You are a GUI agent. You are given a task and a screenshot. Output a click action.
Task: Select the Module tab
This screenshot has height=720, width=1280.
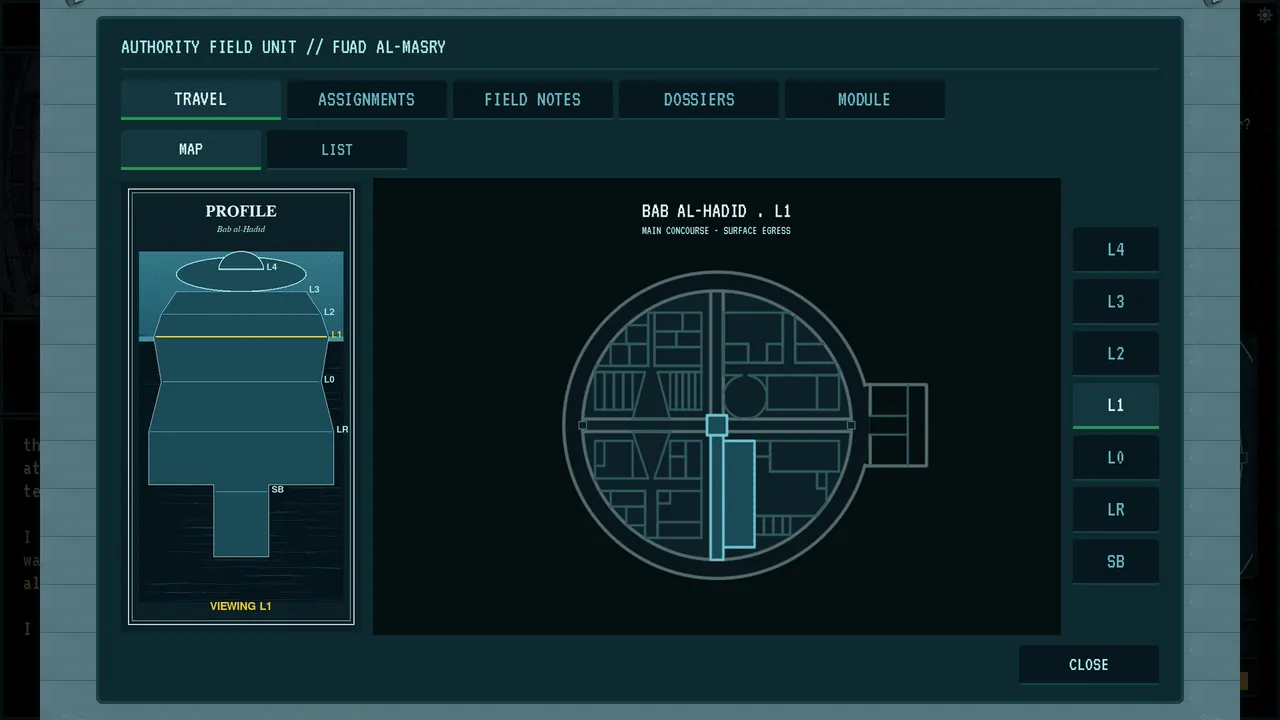tap(864, 99)
